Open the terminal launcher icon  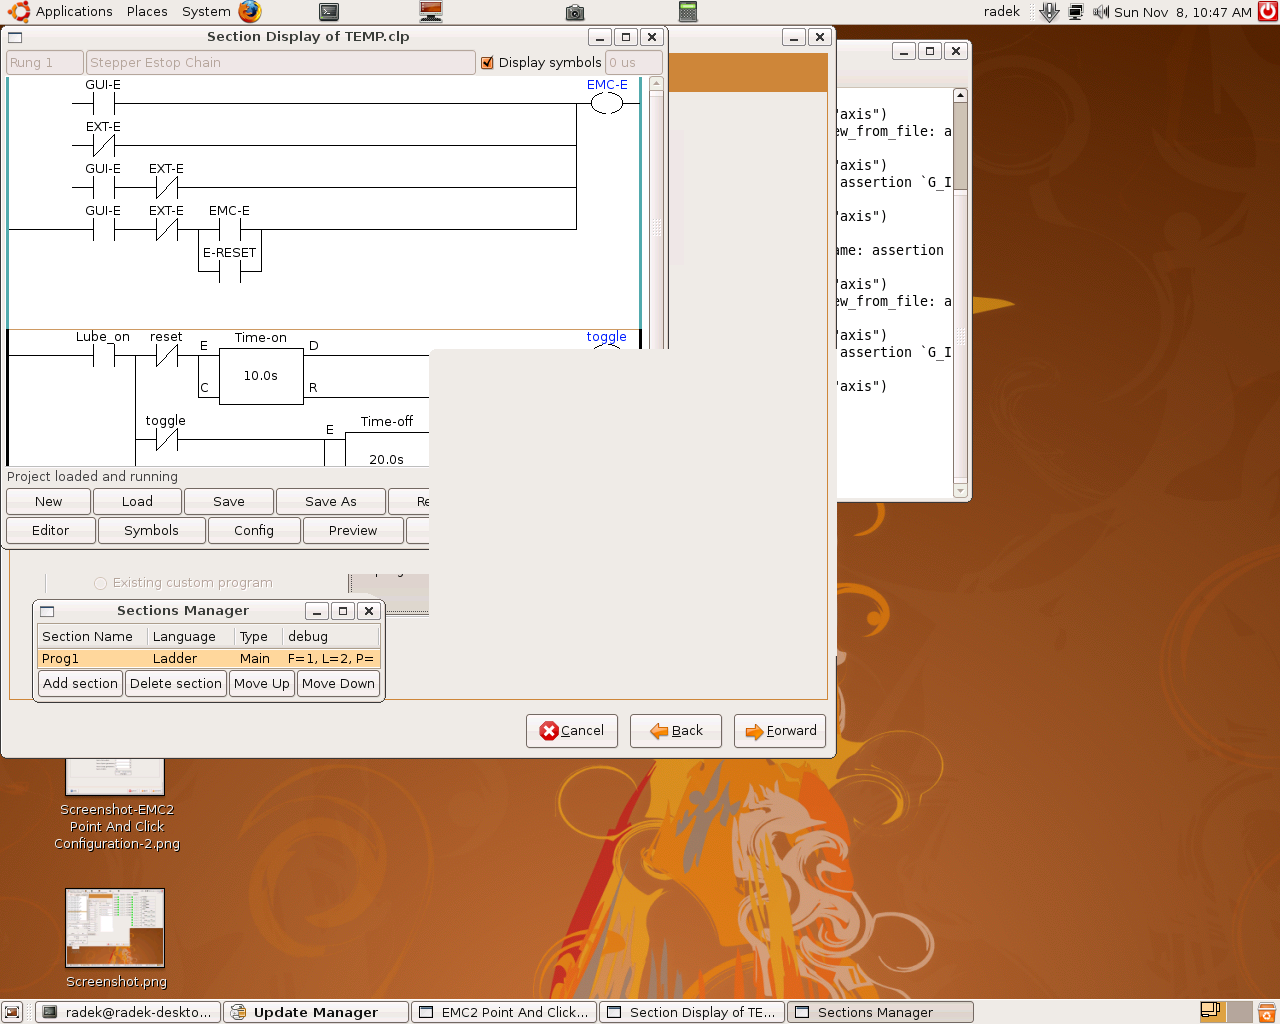329,12
